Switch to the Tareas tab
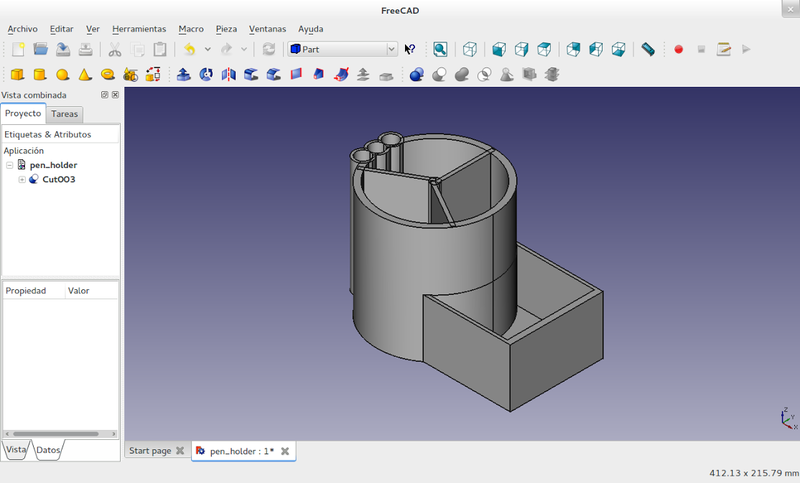This screenshot has height=483, width=800. 65,114
